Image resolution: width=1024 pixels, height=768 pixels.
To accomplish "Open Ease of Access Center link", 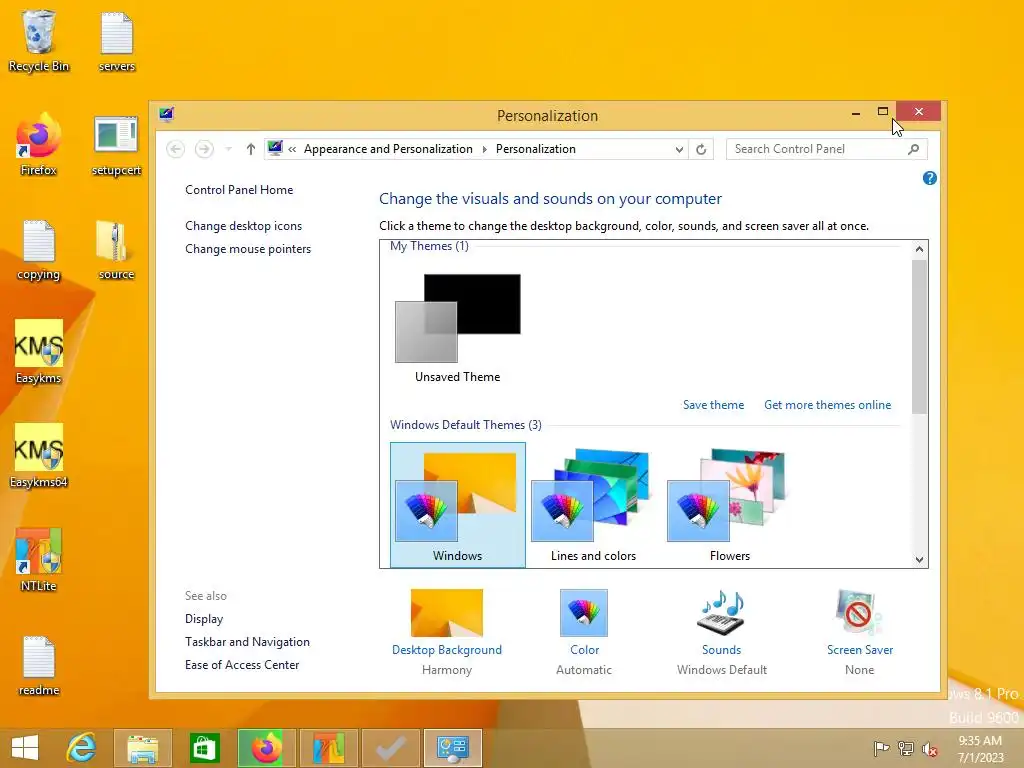I will (242, 665).
